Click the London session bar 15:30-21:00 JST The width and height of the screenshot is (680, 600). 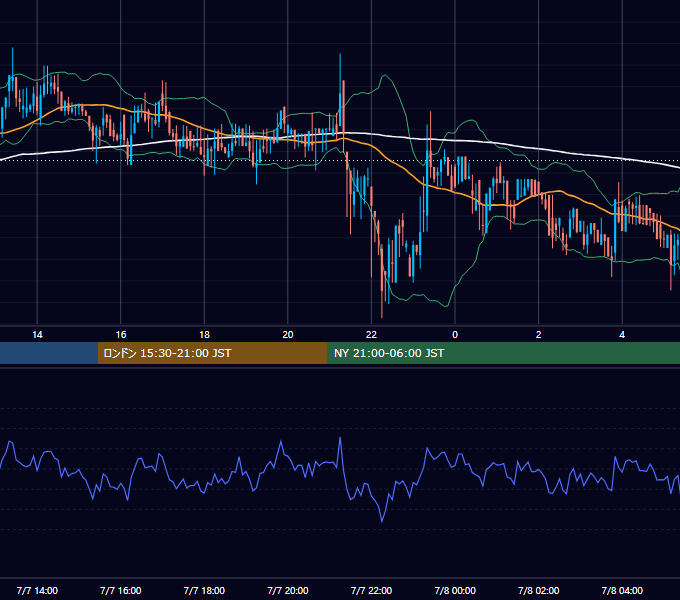click(212, 353)
